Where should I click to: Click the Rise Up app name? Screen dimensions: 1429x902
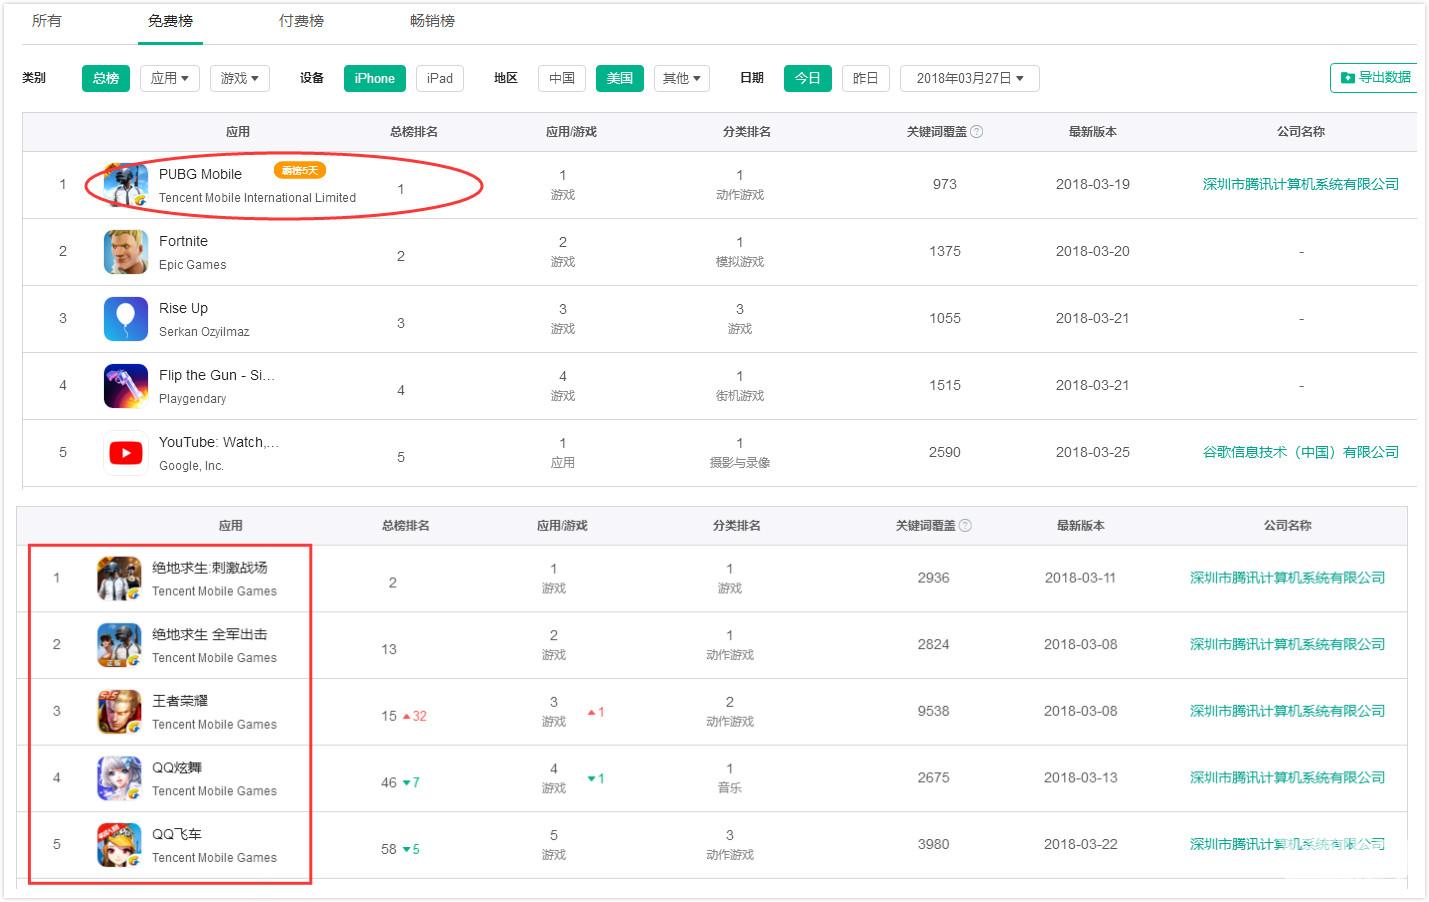(184, 308)
